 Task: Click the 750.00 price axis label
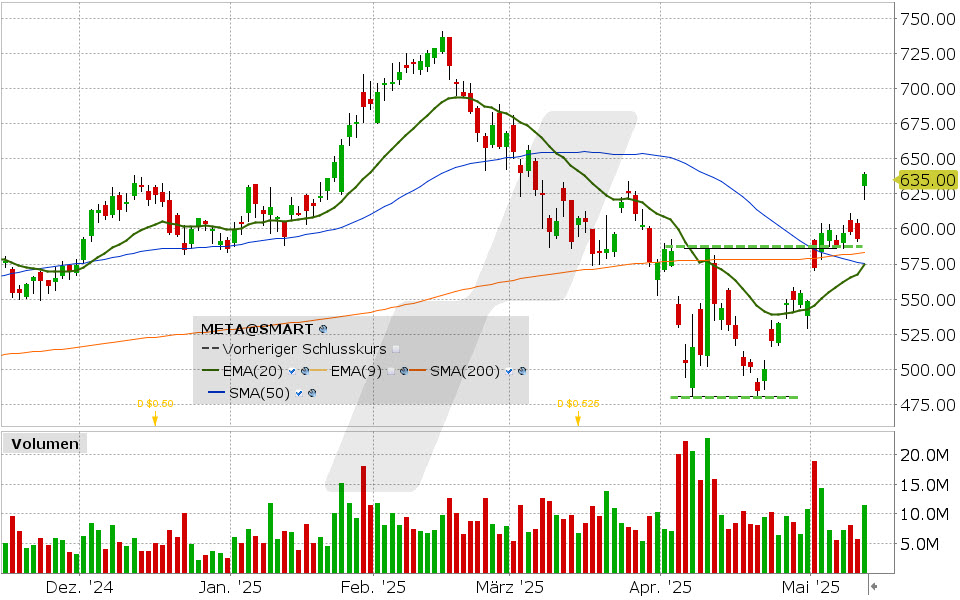click(928, 19)
